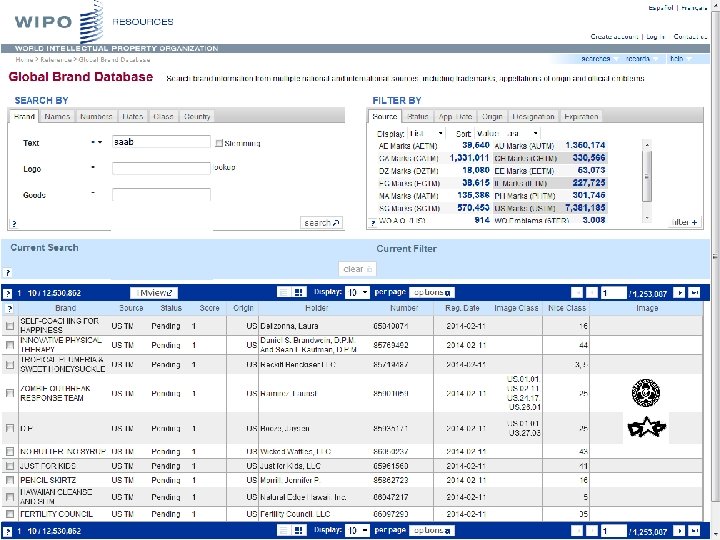Go to next page via top bar arrow
This screenshot has width=720, height=540.
point(679,292)
